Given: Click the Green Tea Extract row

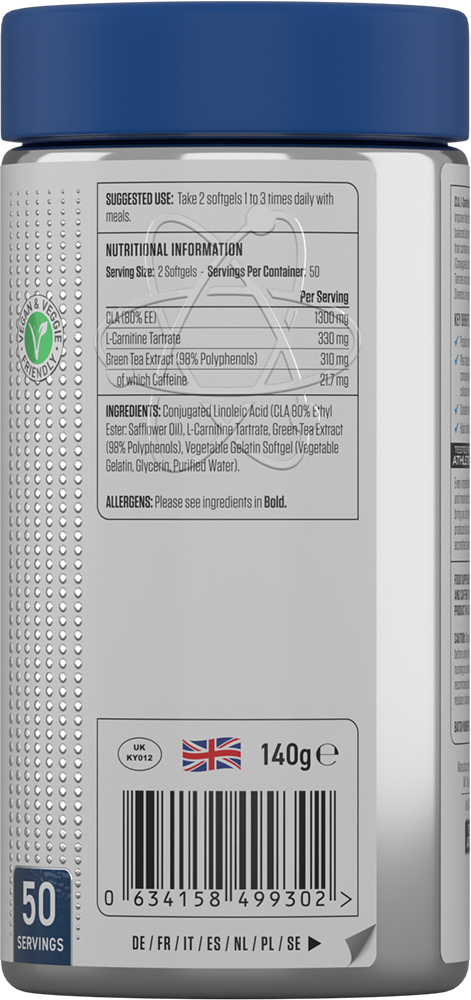Looking at the screenshot, I should pyautogui.click(x=228, y=360).
